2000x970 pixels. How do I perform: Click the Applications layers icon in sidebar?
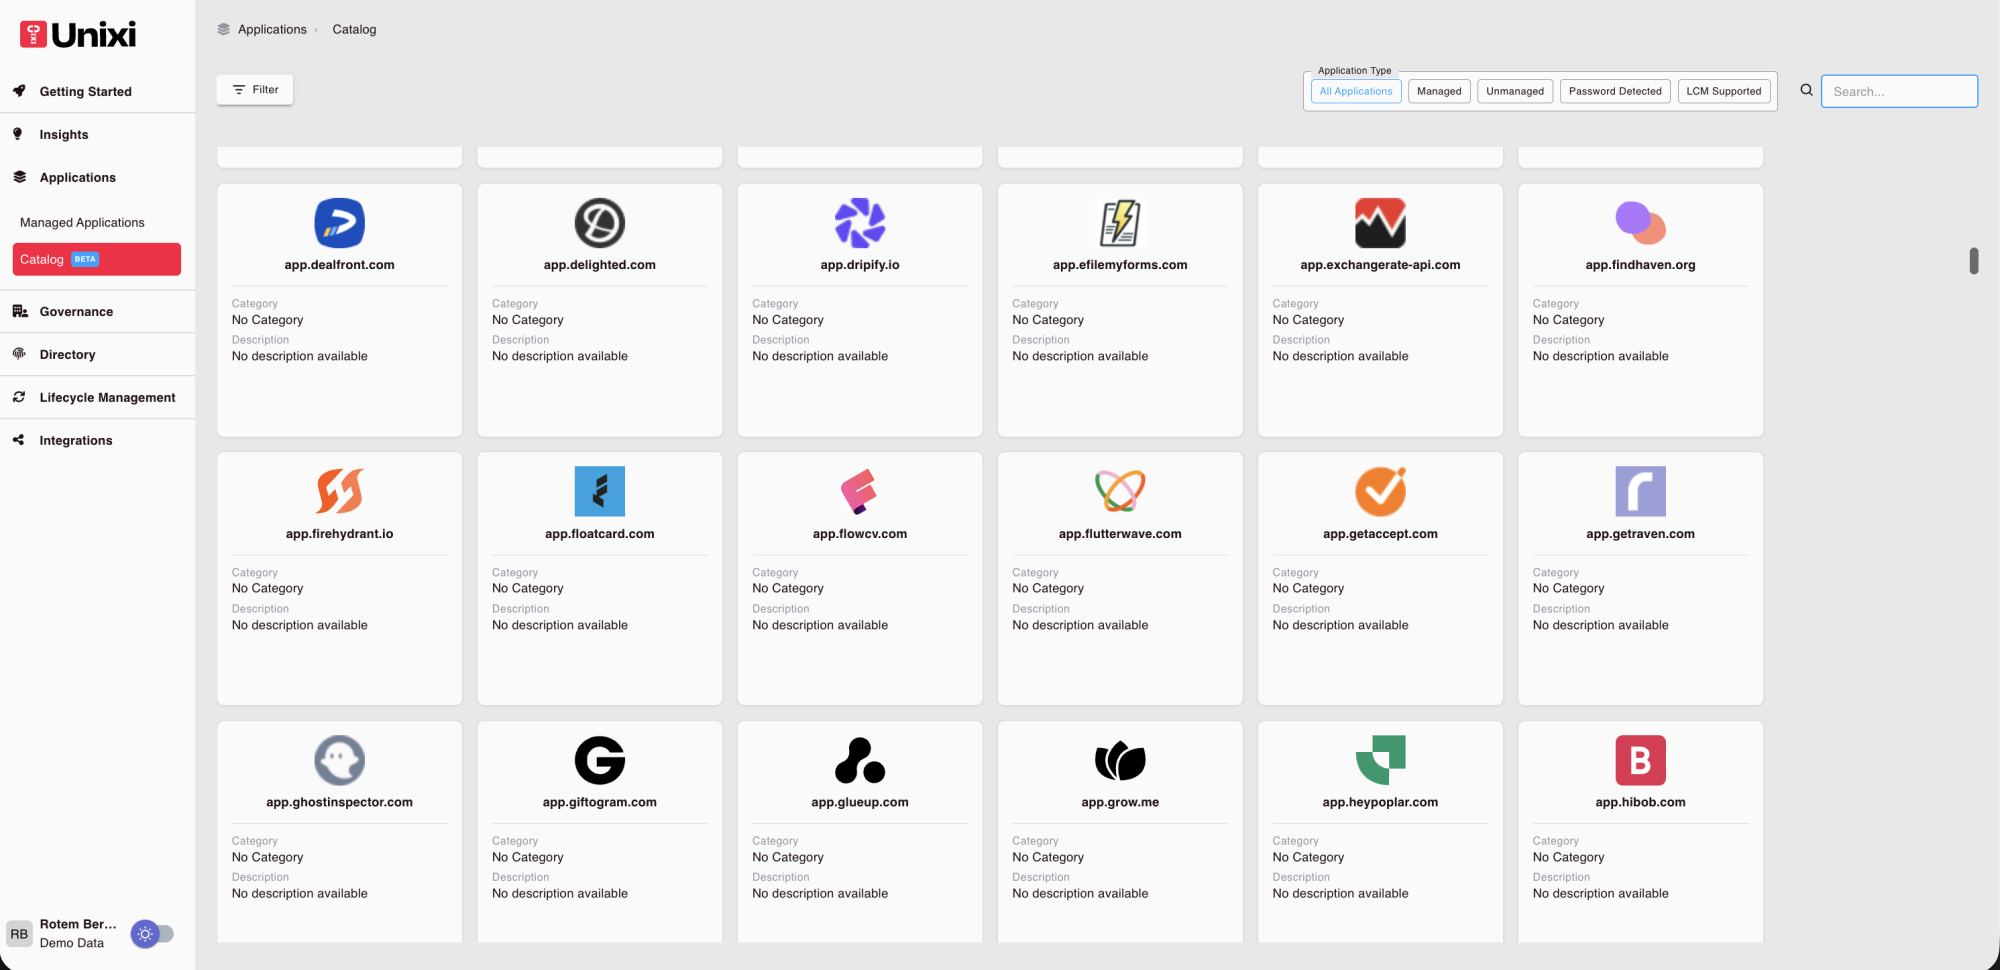[x=19, y=177]
